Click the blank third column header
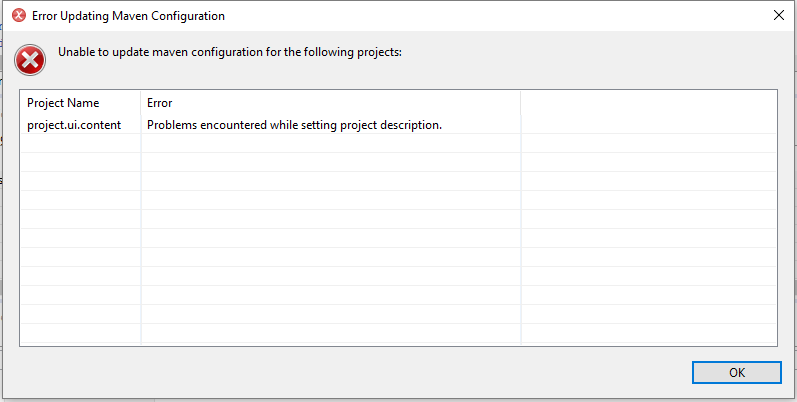Screen dimensions: 797x402 pyautogui.click(x=648, y=103)
